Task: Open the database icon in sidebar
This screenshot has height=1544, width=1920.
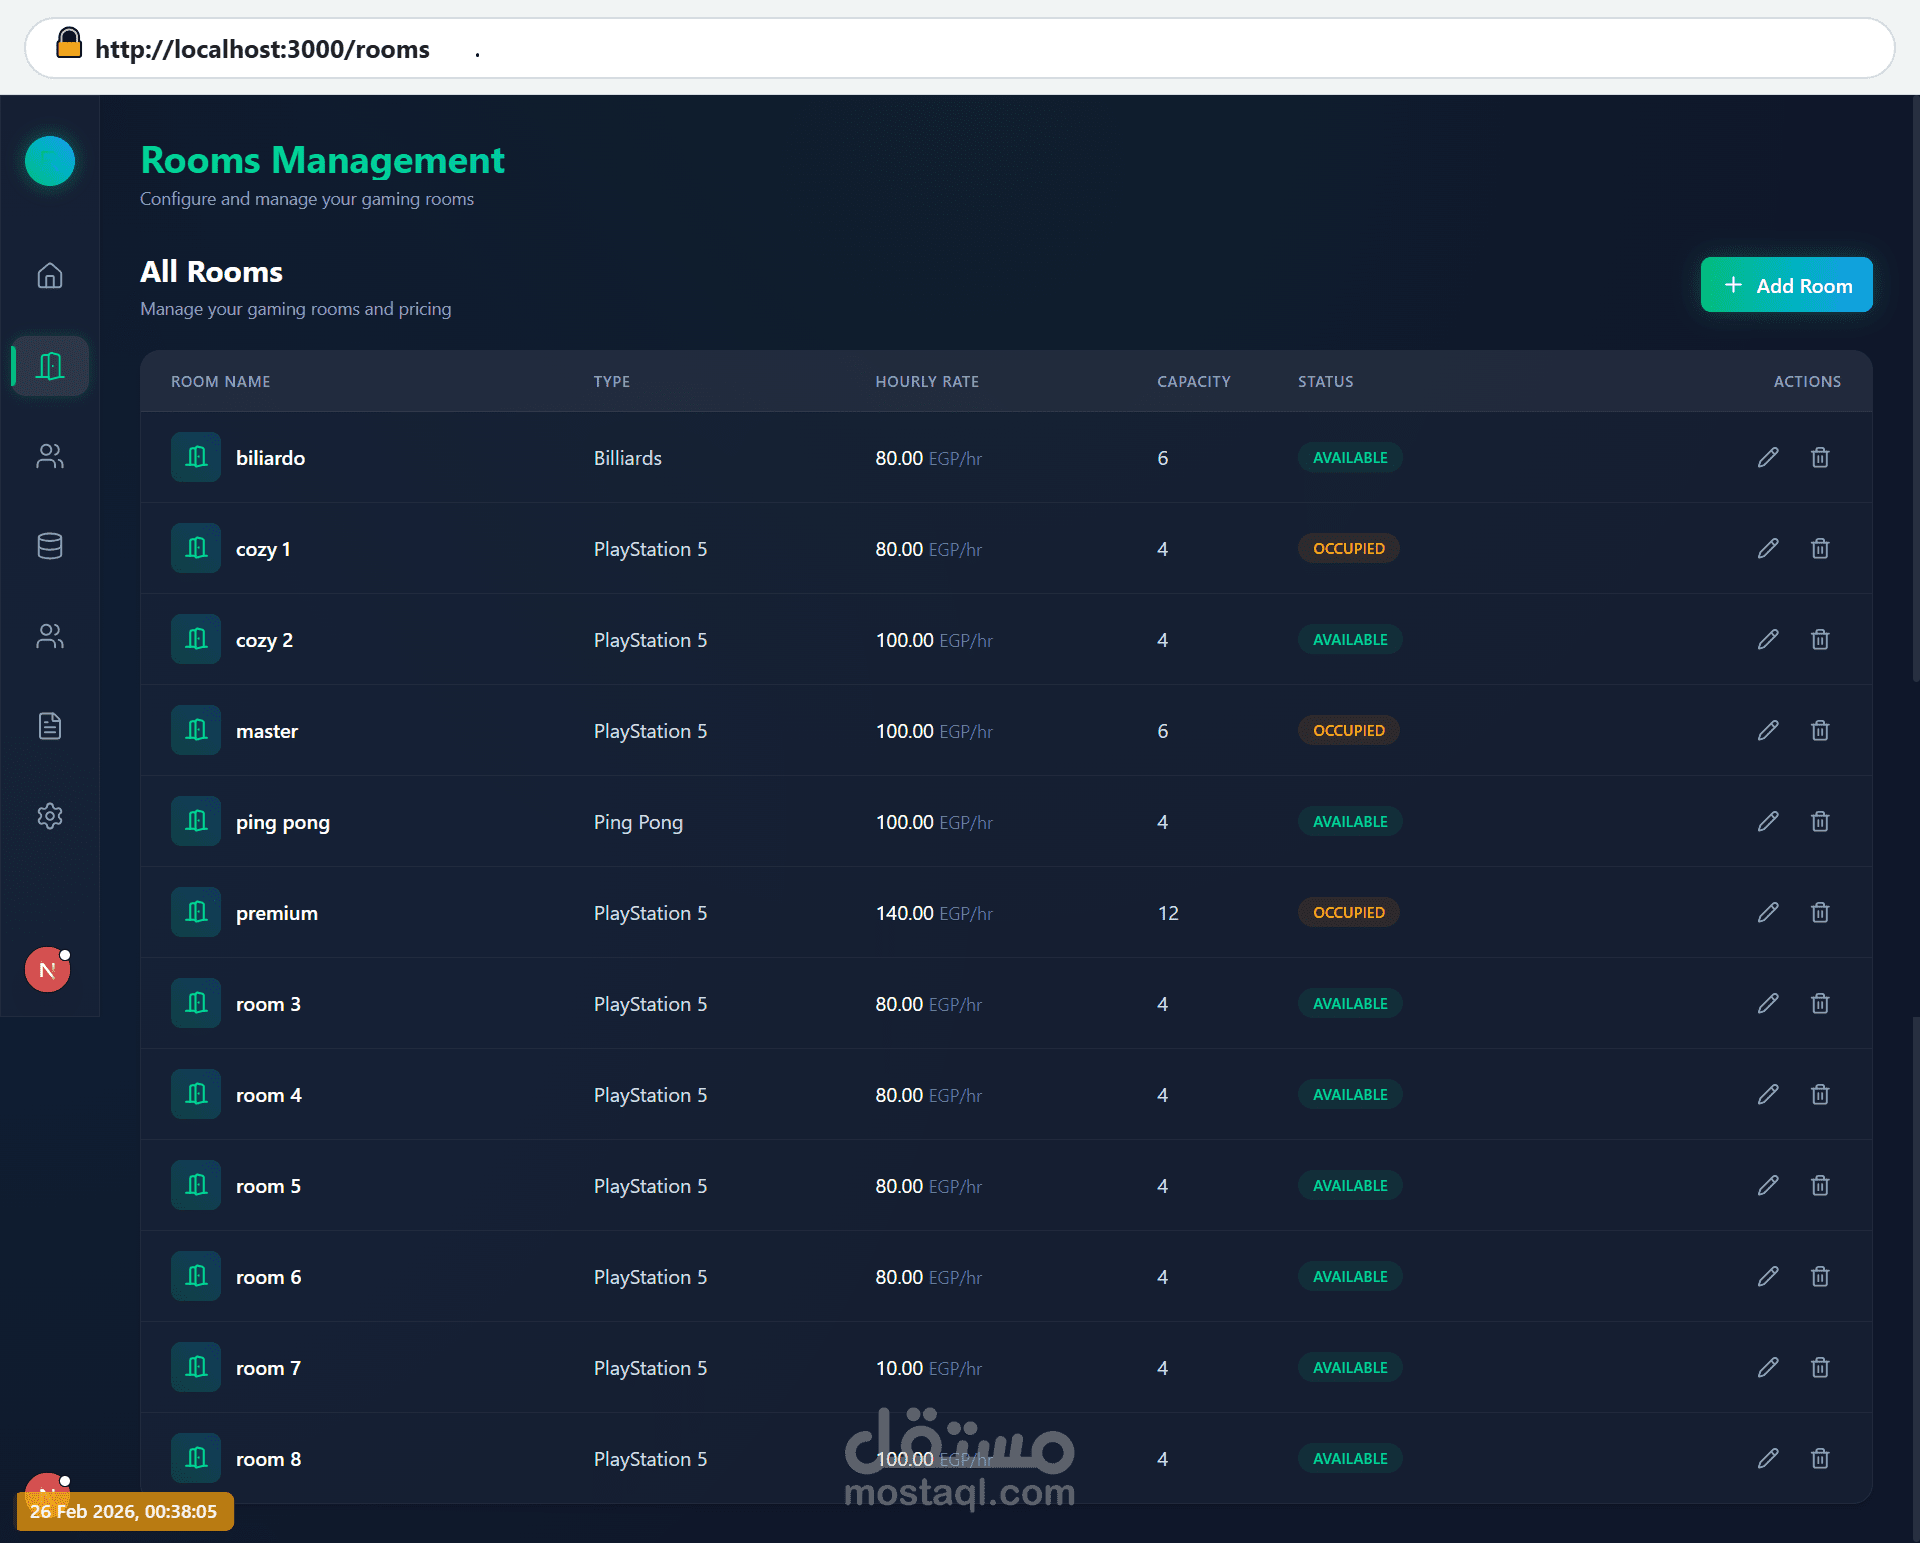Action: point(50,546)
